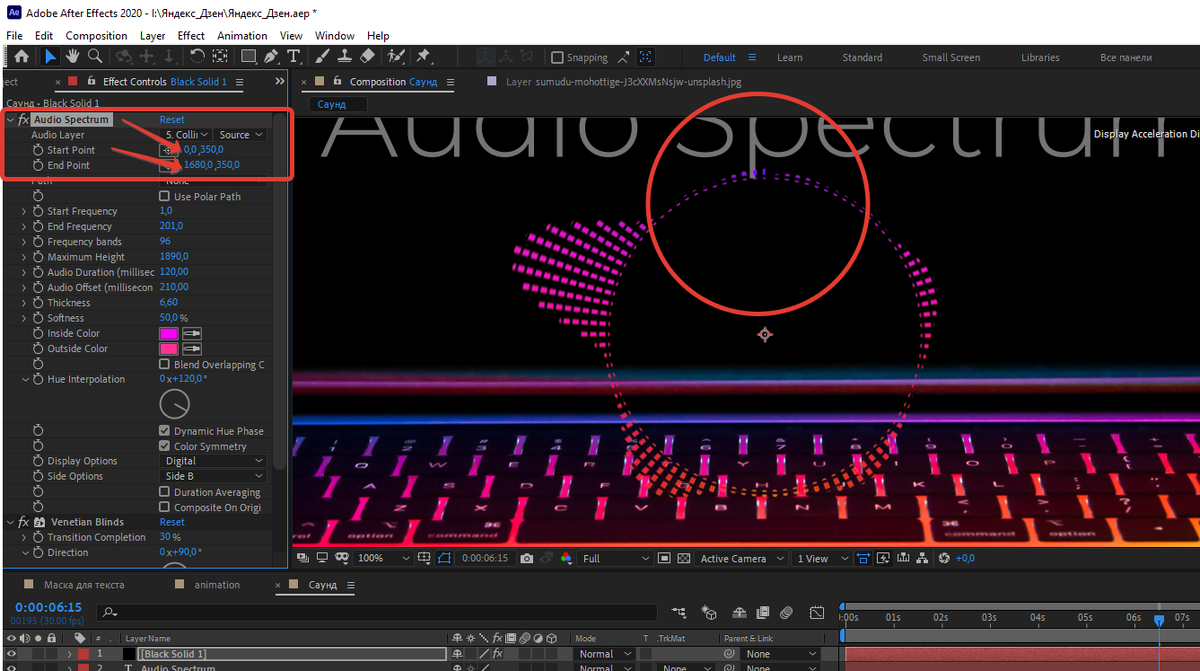Check Composite On Original option

(165, 508)
